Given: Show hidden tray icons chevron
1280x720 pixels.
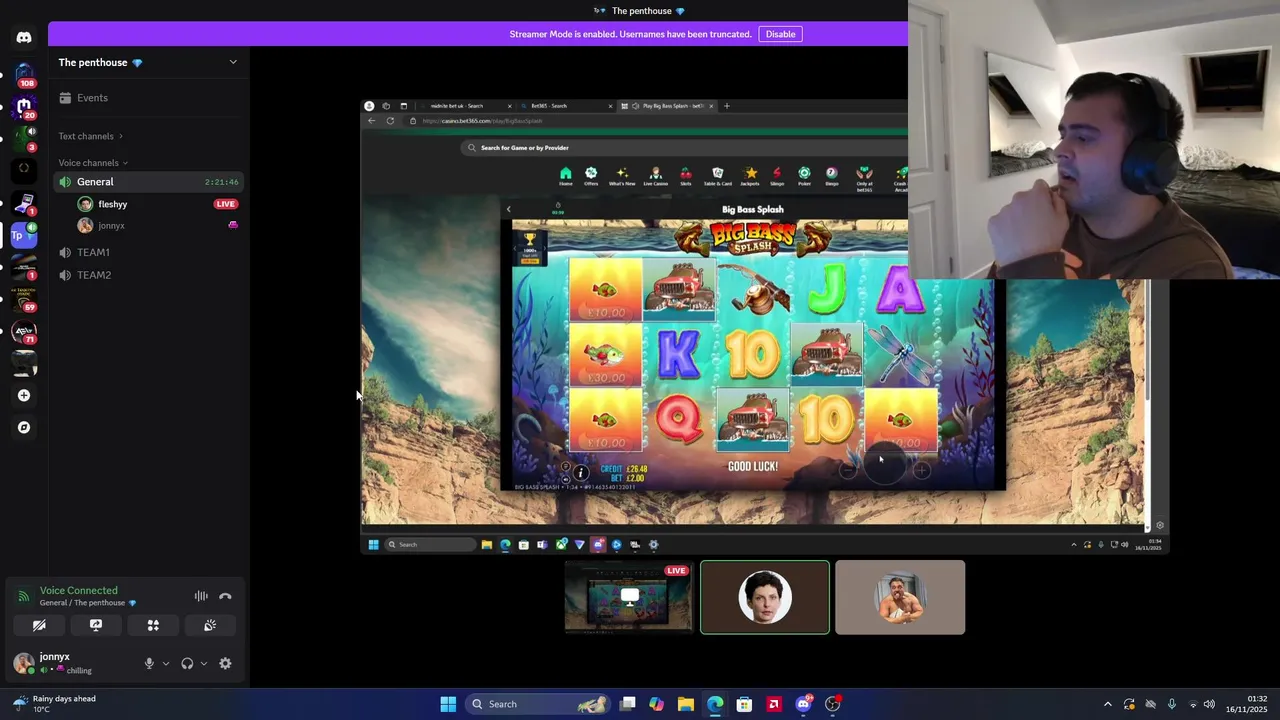Looking at the screenshot, I should (1107, 704).
